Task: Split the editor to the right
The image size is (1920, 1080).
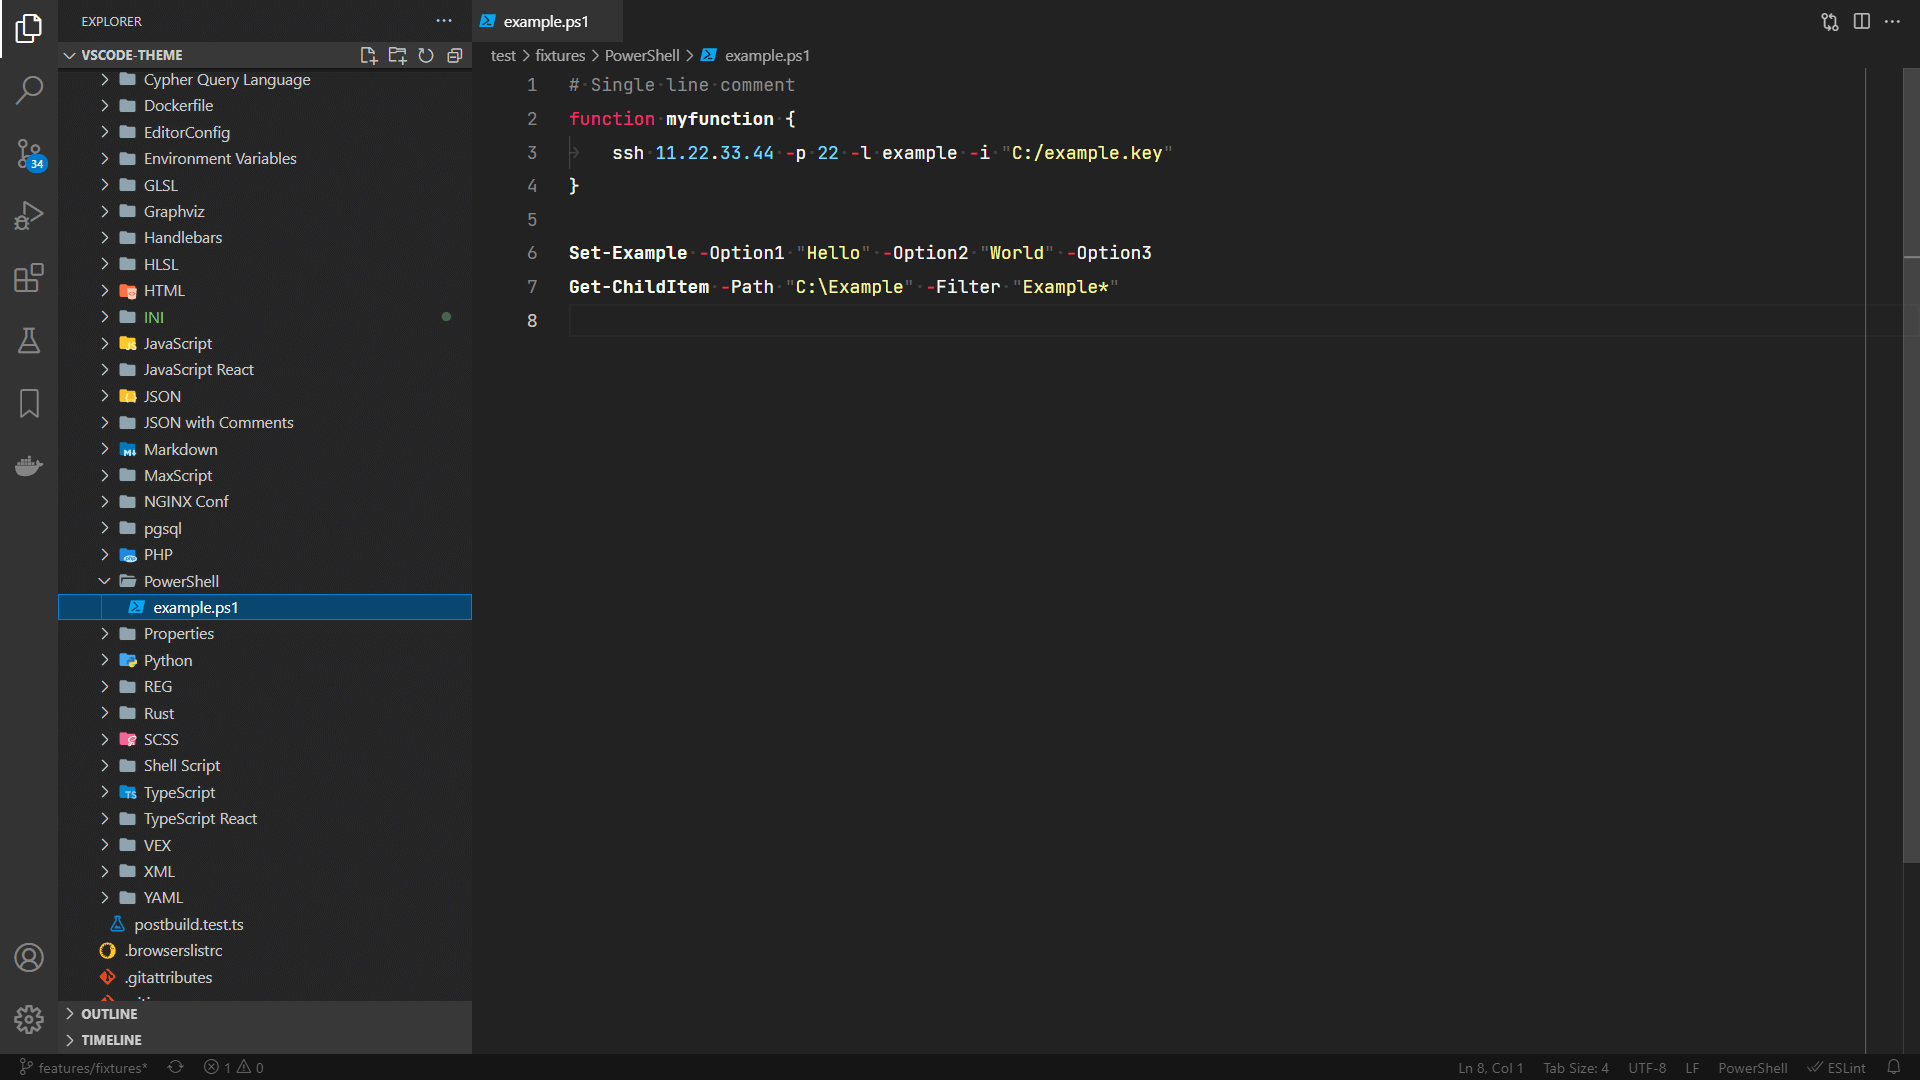Action: (1861, 21)
